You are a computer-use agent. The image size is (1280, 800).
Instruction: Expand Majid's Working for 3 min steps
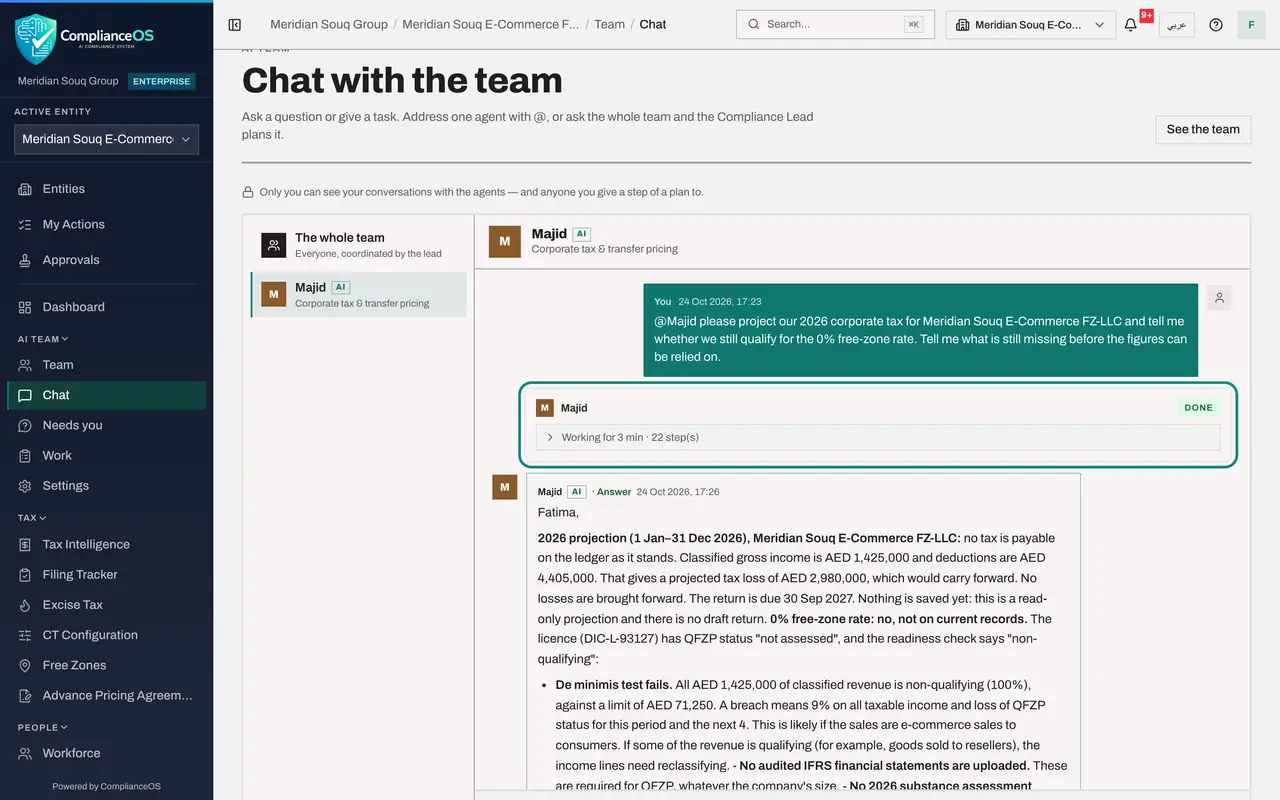[x=878, y=437]
